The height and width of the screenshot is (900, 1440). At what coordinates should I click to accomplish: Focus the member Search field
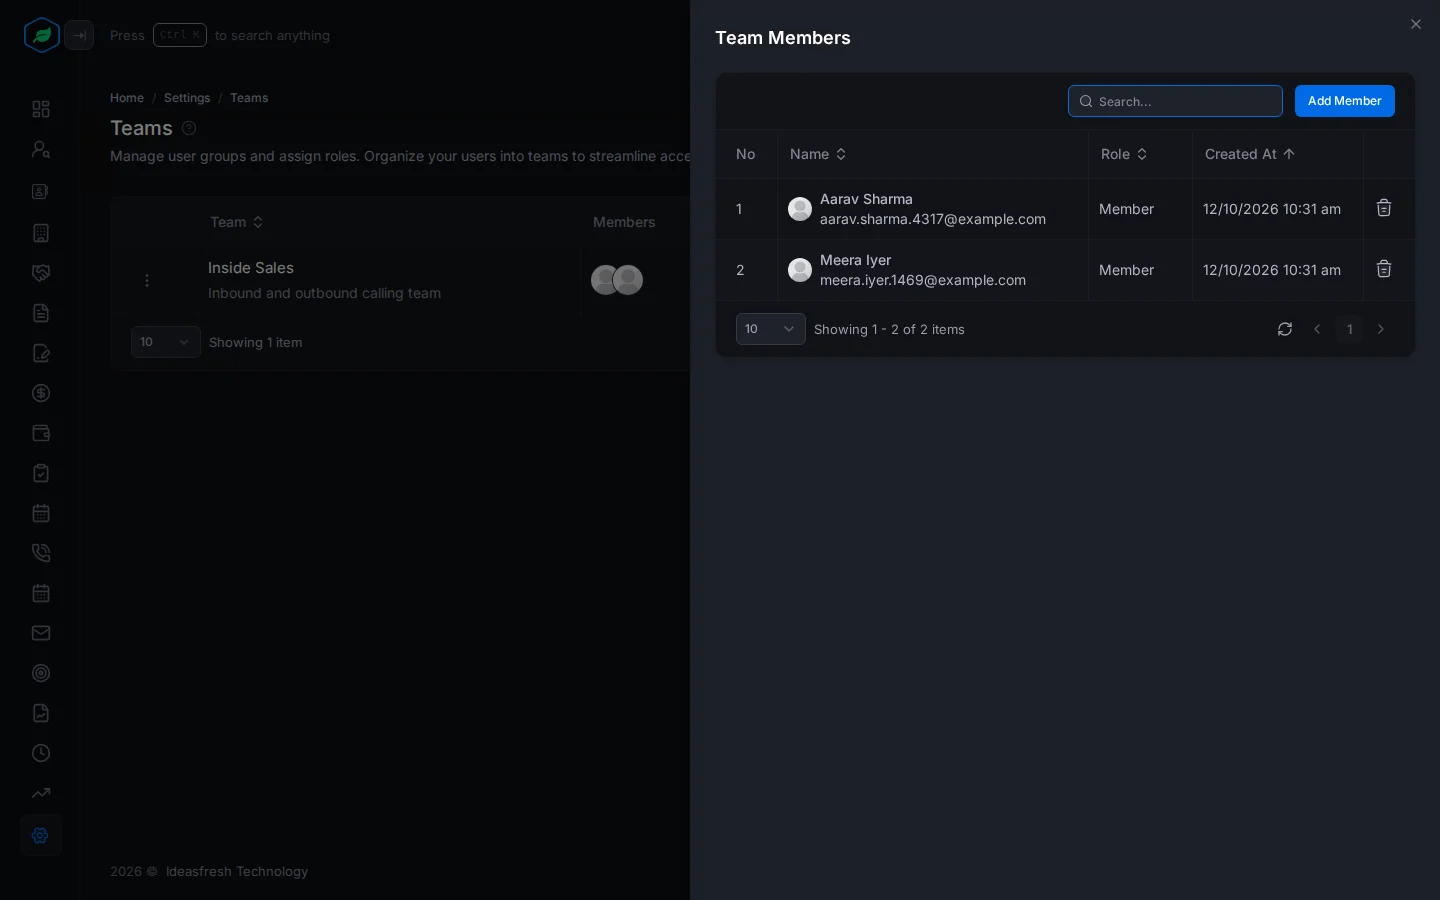point(1175,101)
